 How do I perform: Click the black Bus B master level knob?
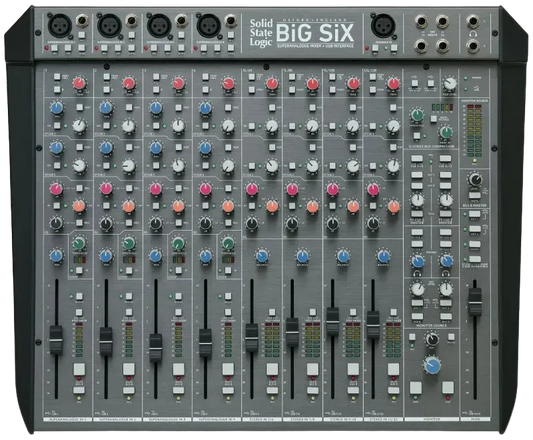point(475,179)
